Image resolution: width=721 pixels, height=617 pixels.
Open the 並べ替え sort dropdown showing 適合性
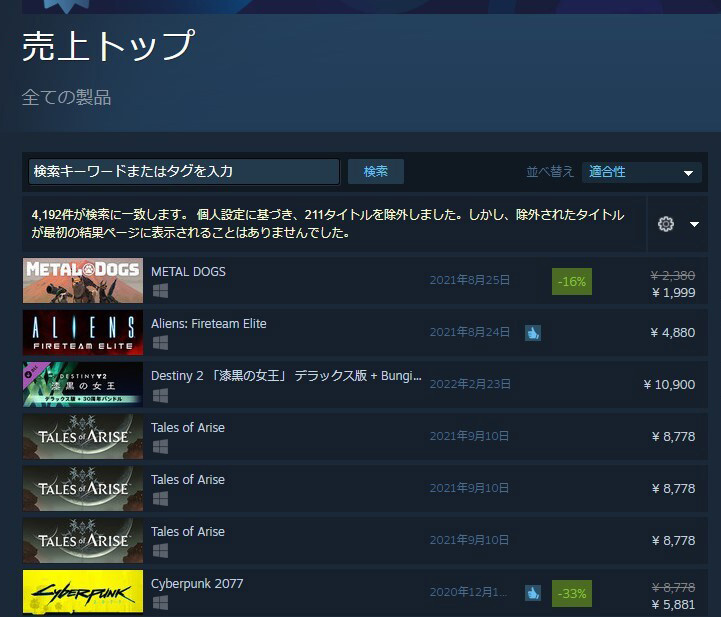[x=641, y=172]
